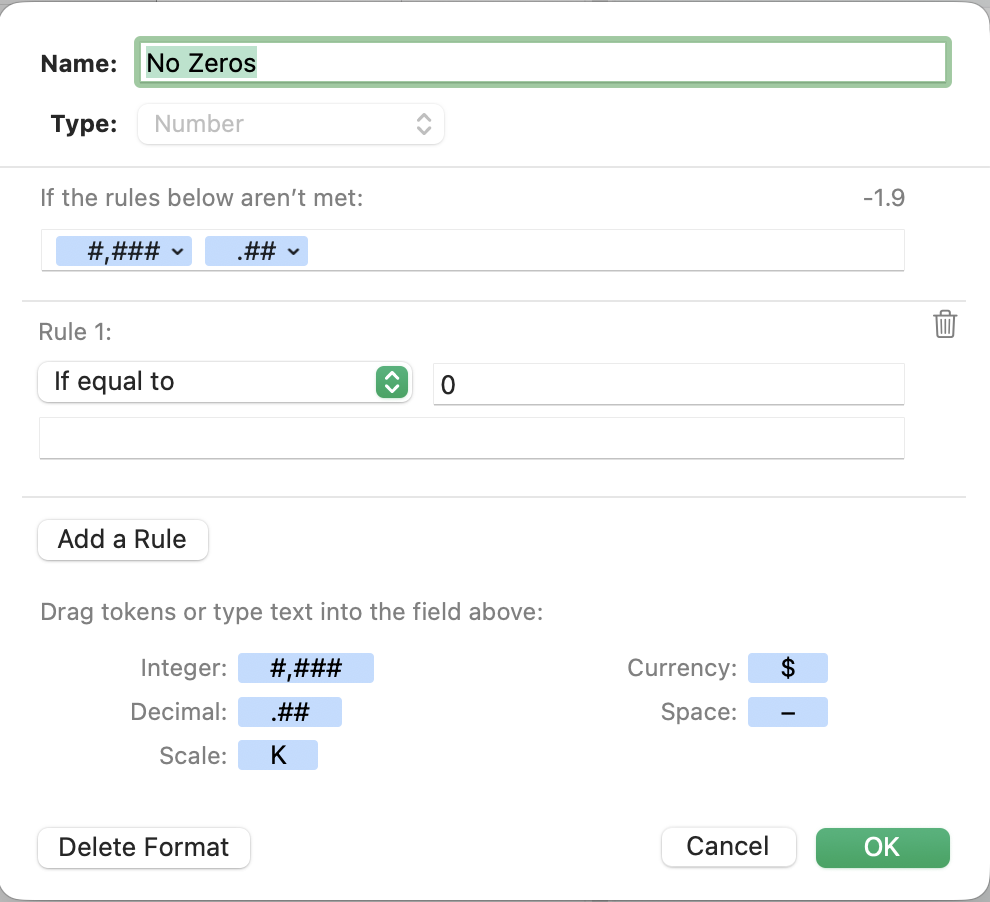Open the #,### token dropdown in default format
The image size is (990, 902).
tap(177, 252)
